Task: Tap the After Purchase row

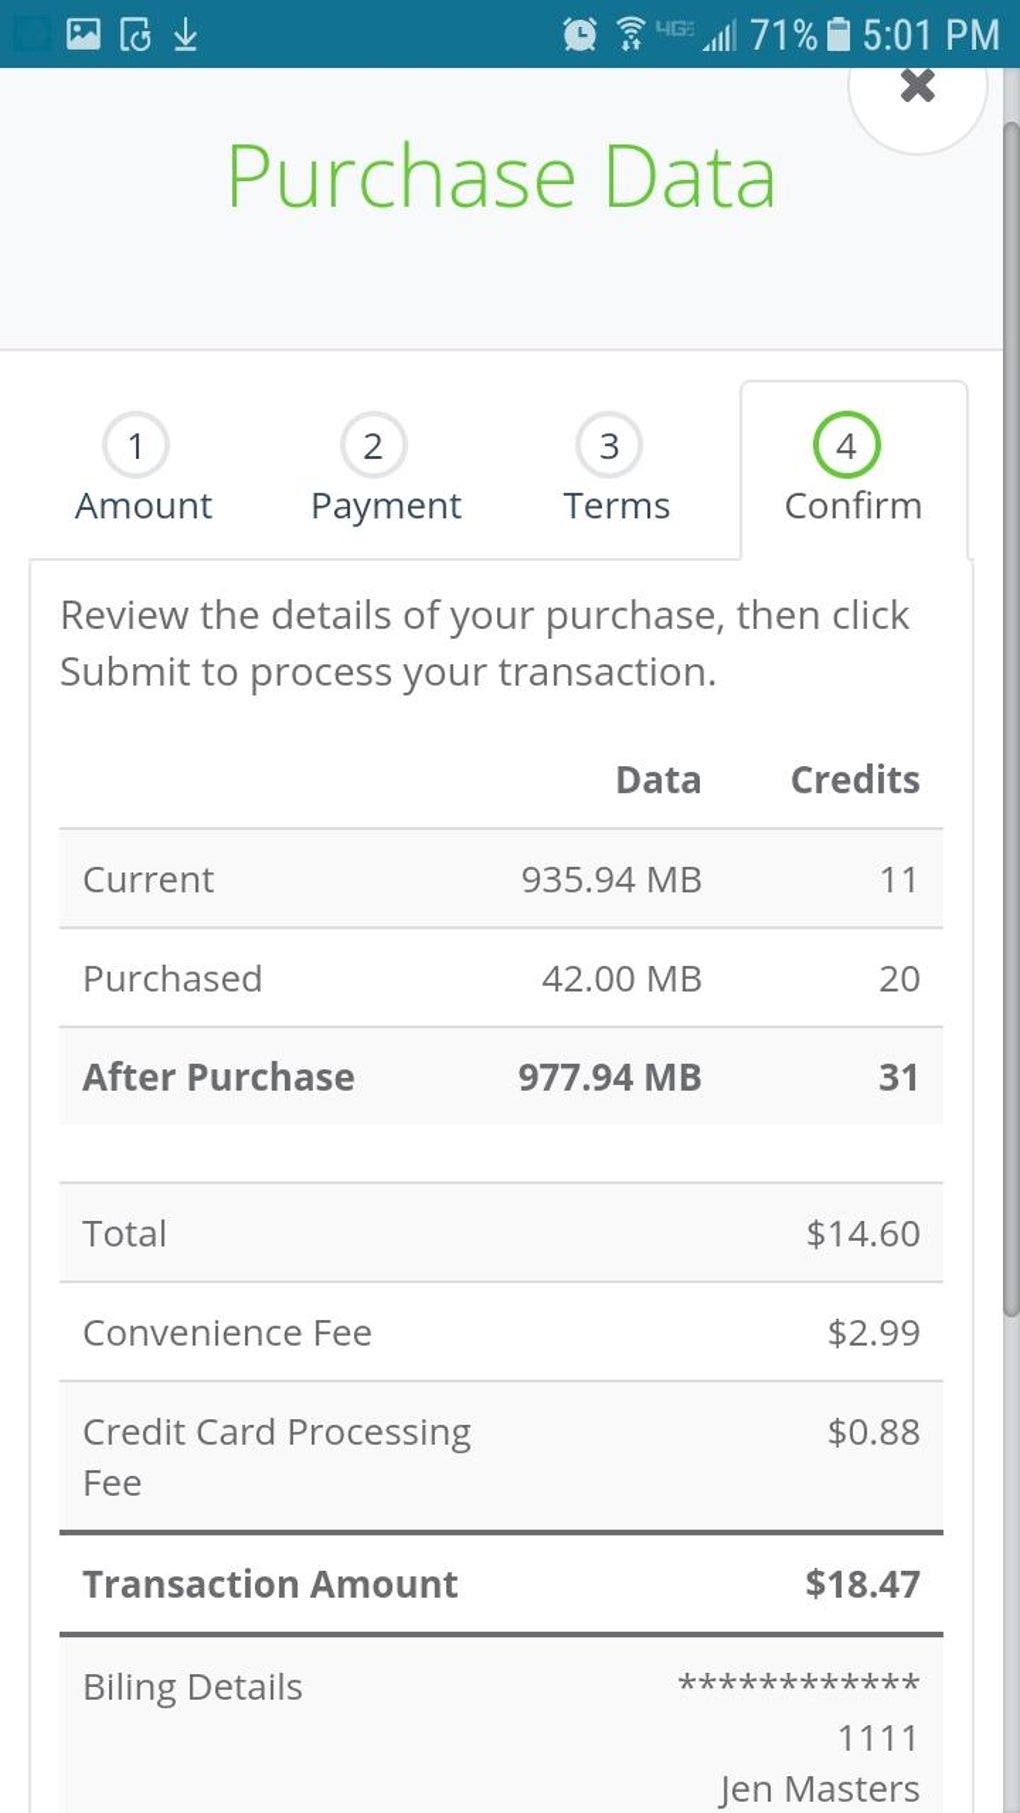Action: [x=500, y=1077]
